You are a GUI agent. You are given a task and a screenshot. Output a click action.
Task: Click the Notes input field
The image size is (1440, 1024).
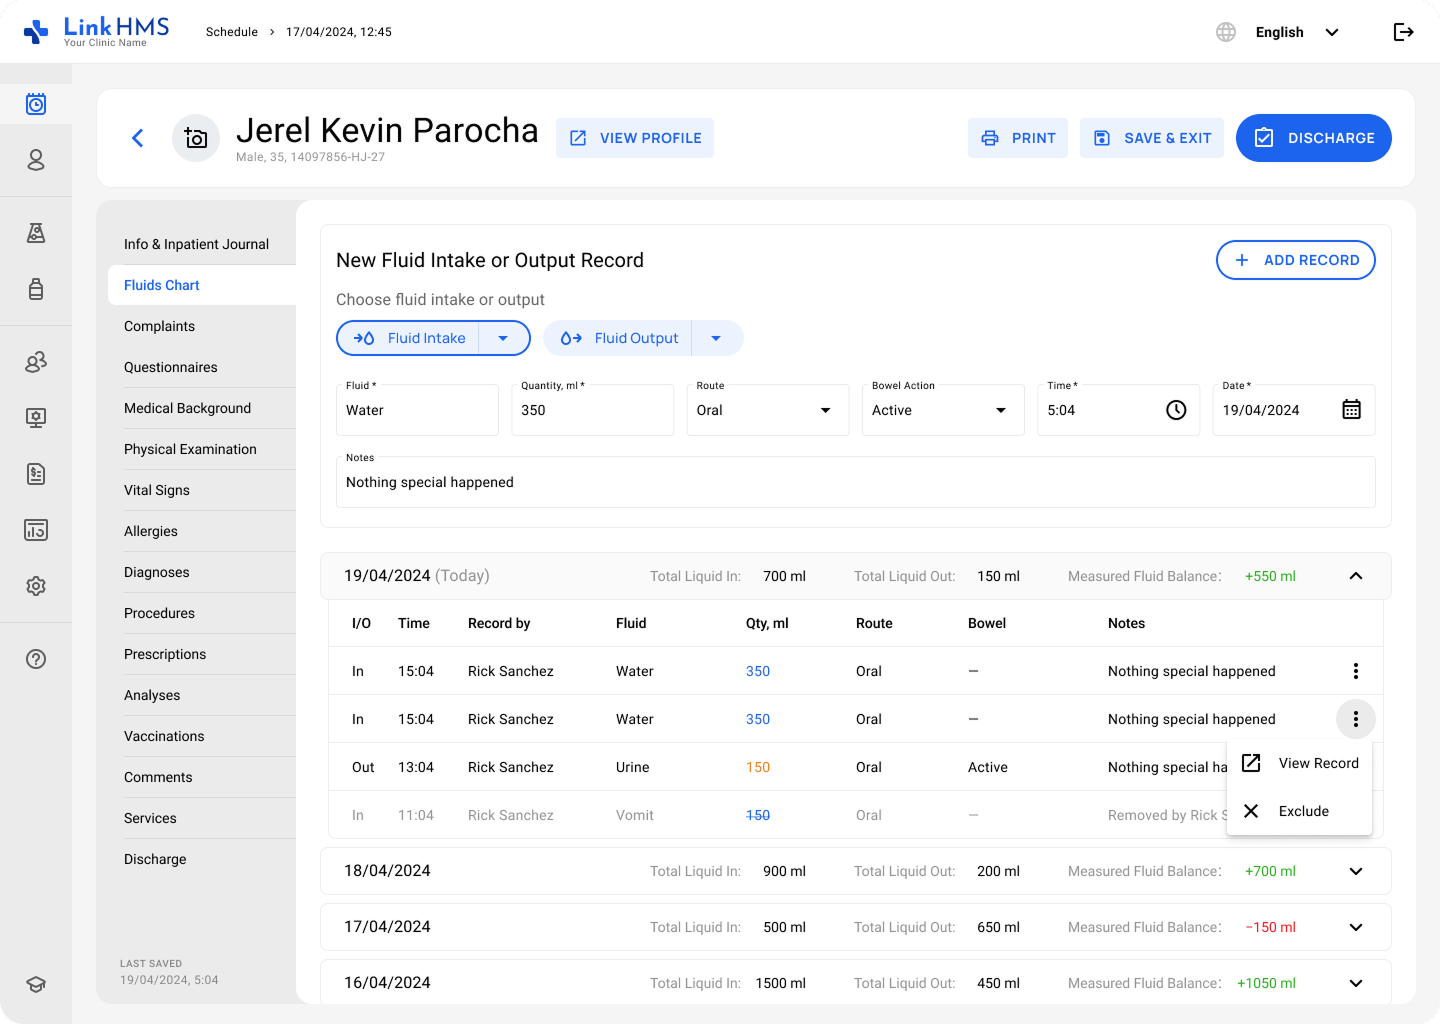(855, 482)
